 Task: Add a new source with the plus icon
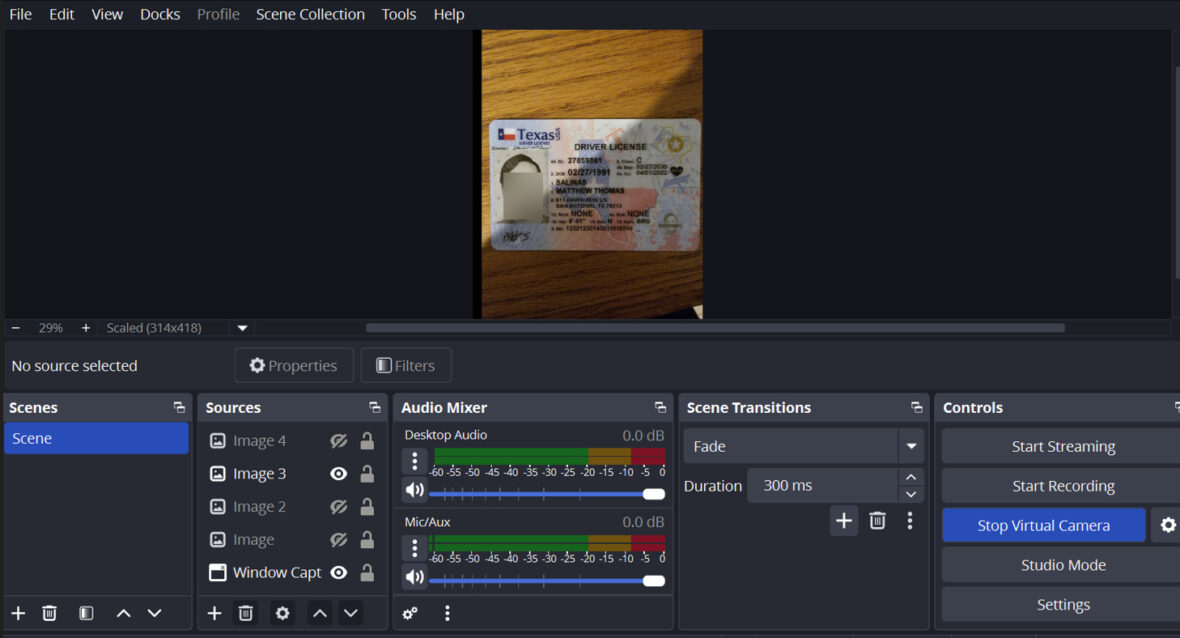214,612
